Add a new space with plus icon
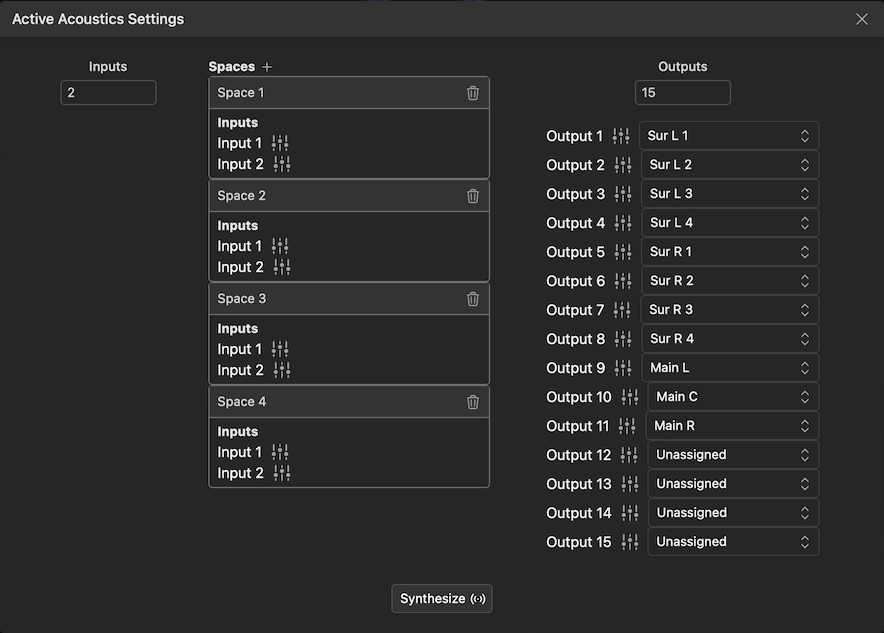Viewport: 884px width, 633px height. (267, 67)
